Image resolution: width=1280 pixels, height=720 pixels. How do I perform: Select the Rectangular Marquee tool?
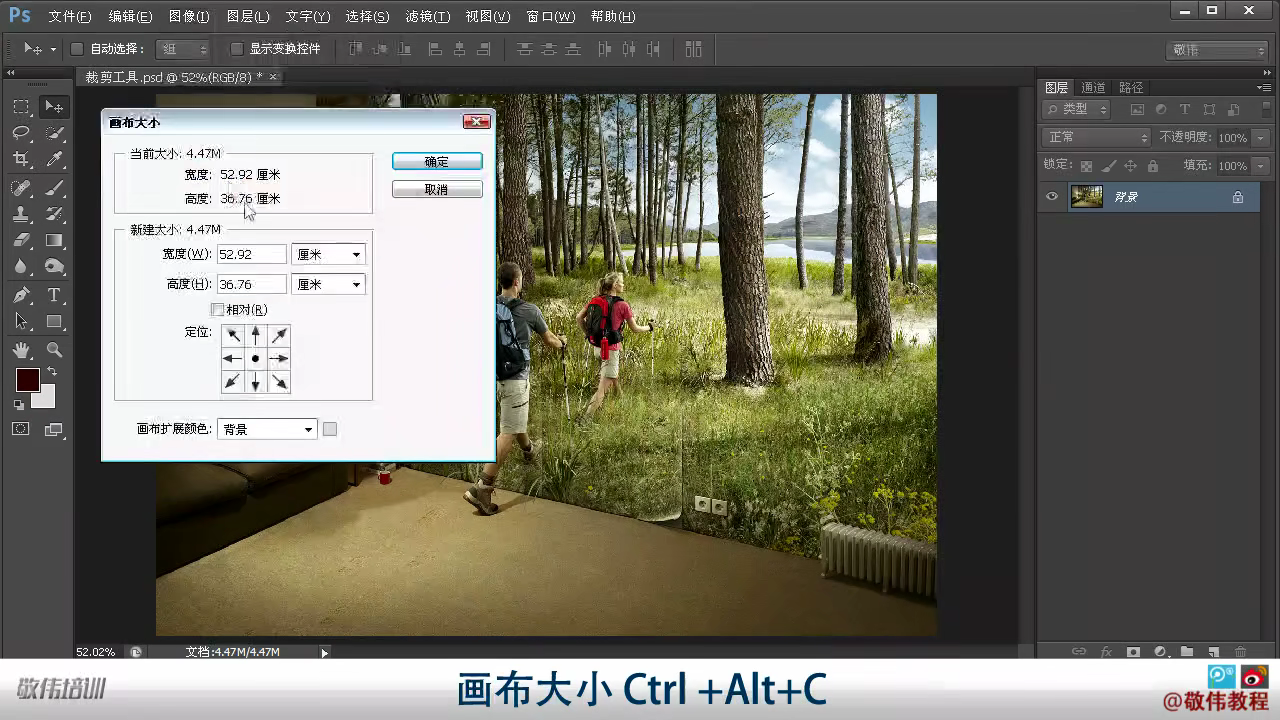pyautogui.click(x=21, y=107)
